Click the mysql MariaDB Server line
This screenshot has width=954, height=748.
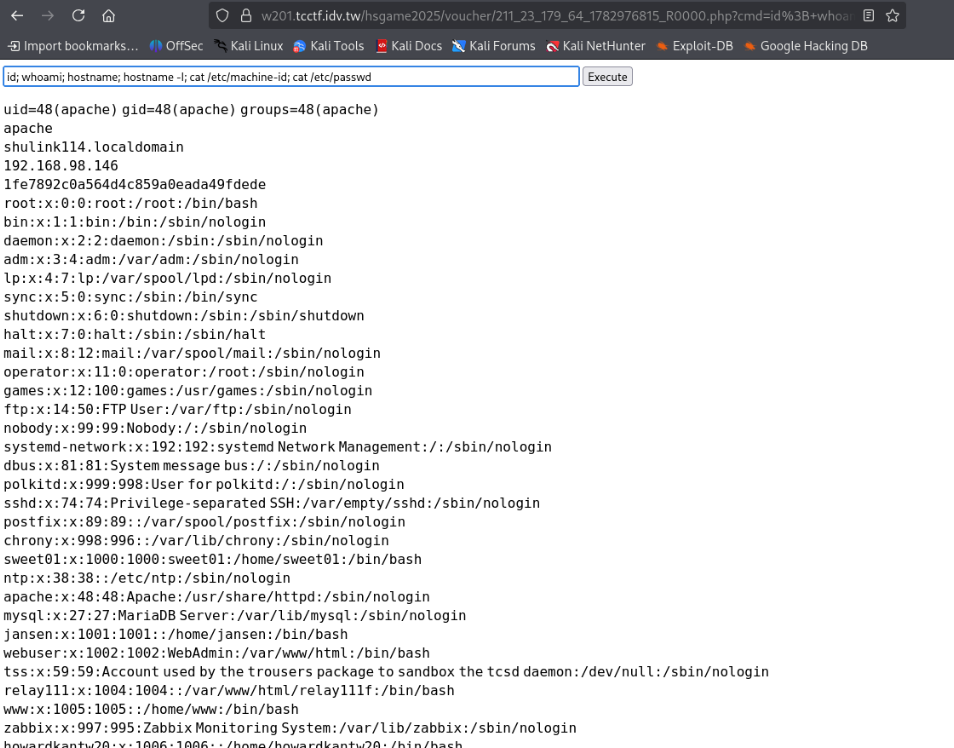click(235, 615)
